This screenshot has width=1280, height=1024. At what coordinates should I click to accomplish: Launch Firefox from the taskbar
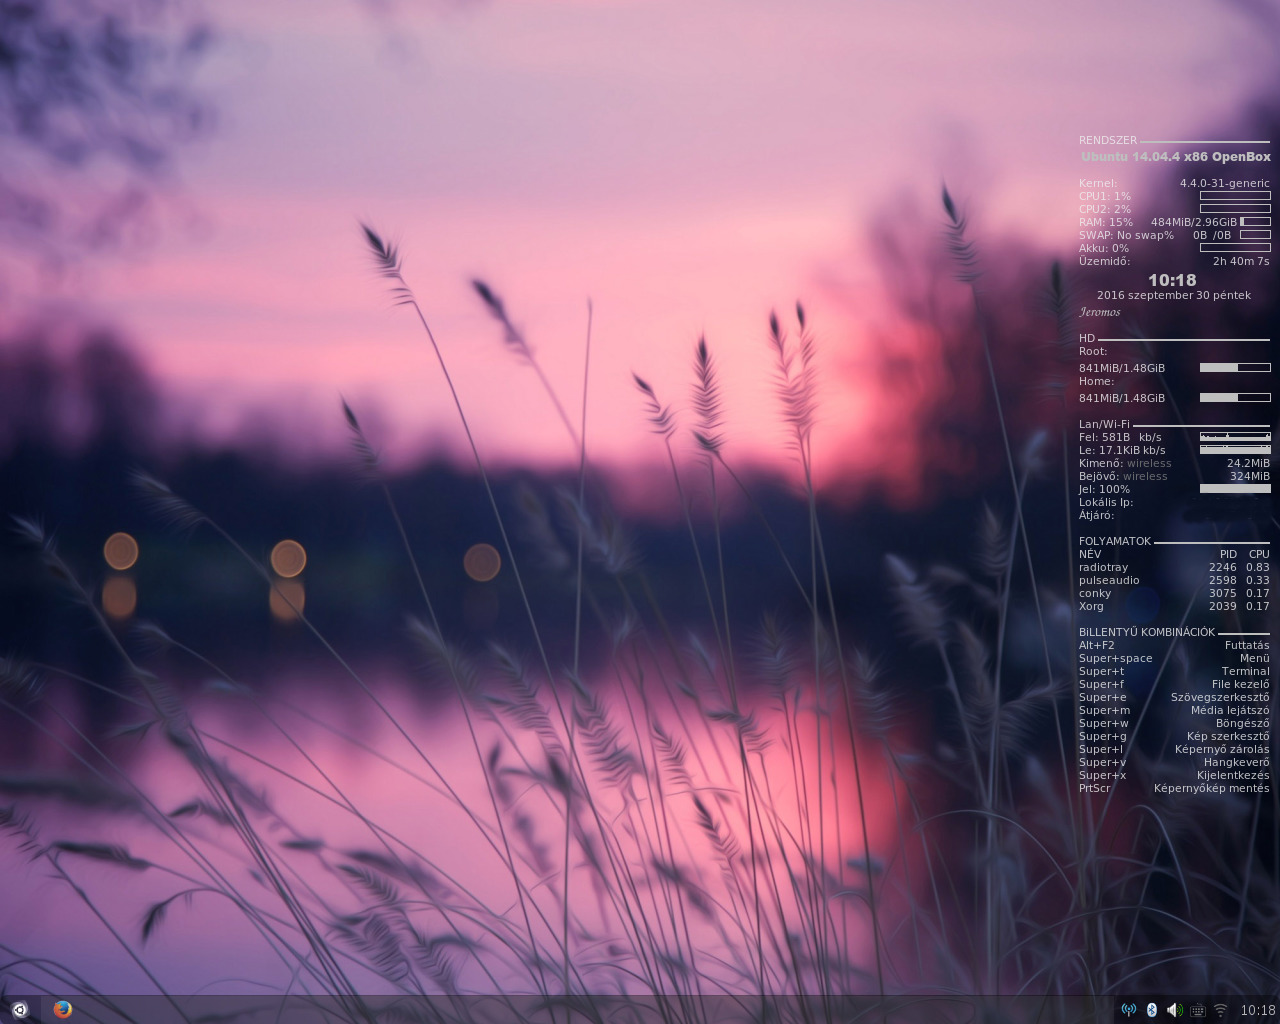click(x=62, y=1009)
